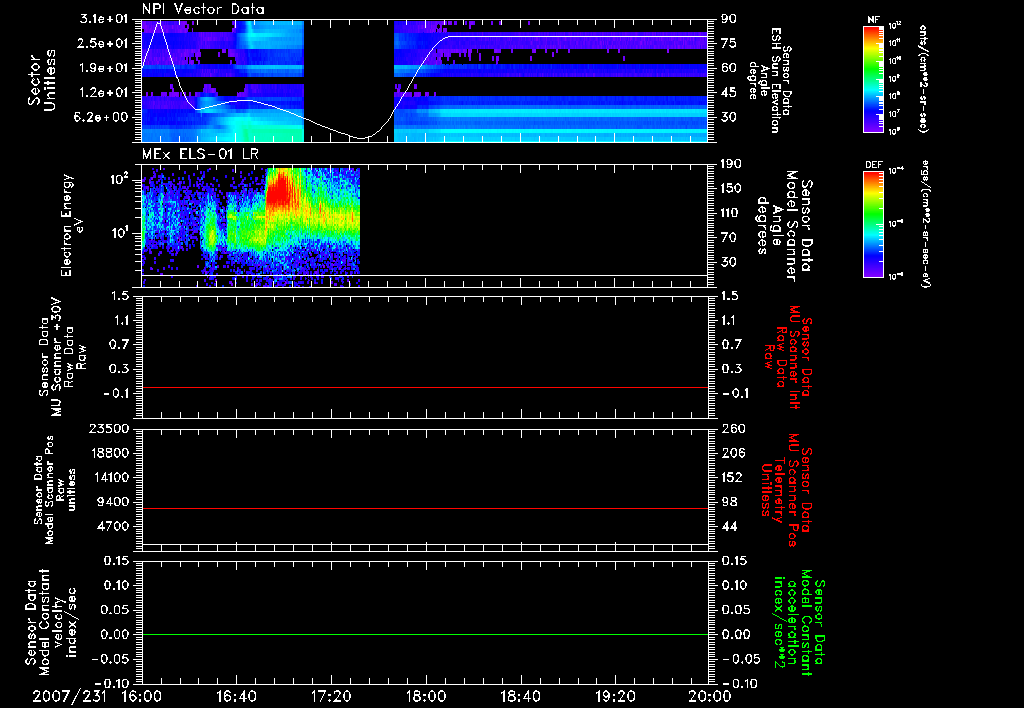The width and height of the screenshot is (1024, 708).
Task: Click the '14100' scanner position tick value
Action: [x=110, y=477]
